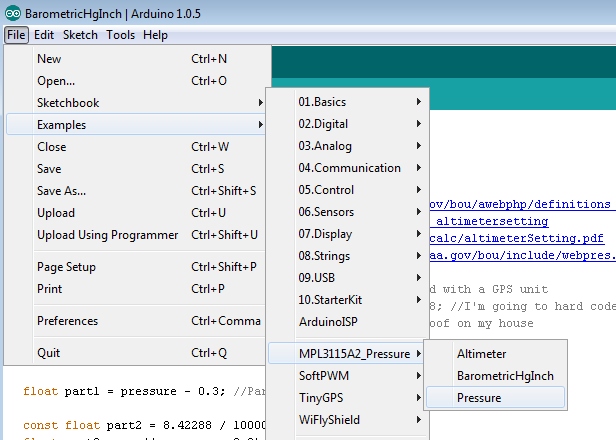Expand the 09.USB examples submenu
Image resolution: width=616 pixels, height=440 pixels.
[348, 278]
